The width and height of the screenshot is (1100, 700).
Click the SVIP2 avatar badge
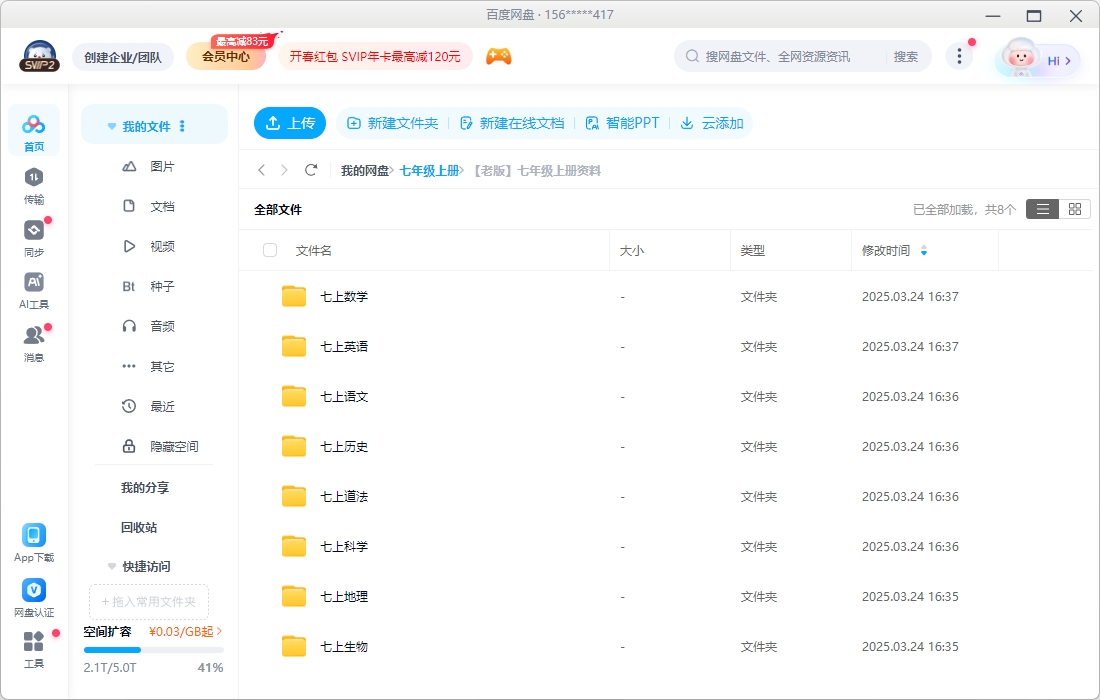coord(39,56)
